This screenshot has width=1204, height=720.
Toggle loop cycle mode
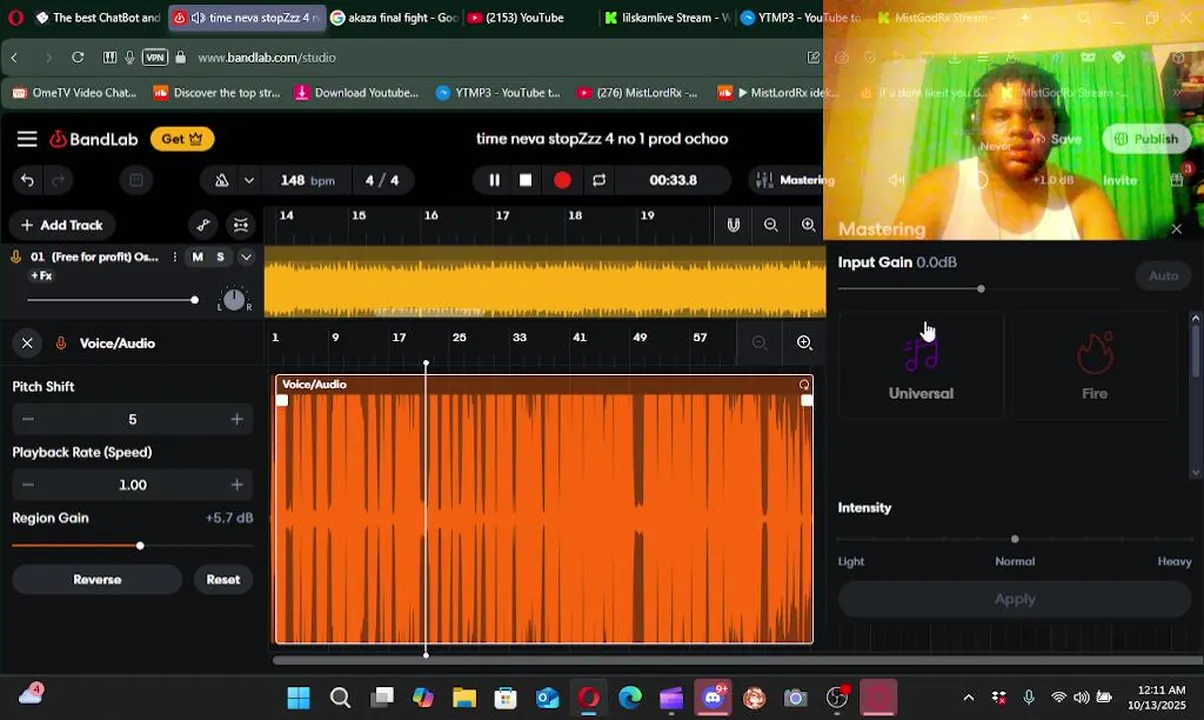click(x=599, y=180)
